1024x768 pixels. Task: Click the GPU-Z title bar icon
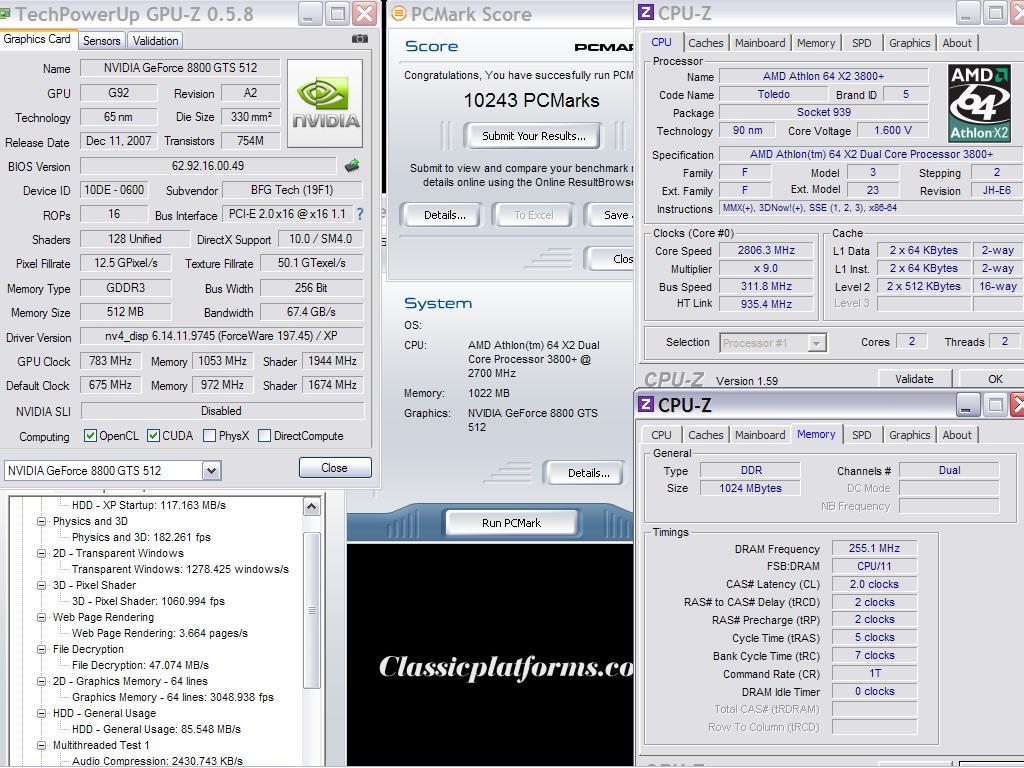pos(5,14)
